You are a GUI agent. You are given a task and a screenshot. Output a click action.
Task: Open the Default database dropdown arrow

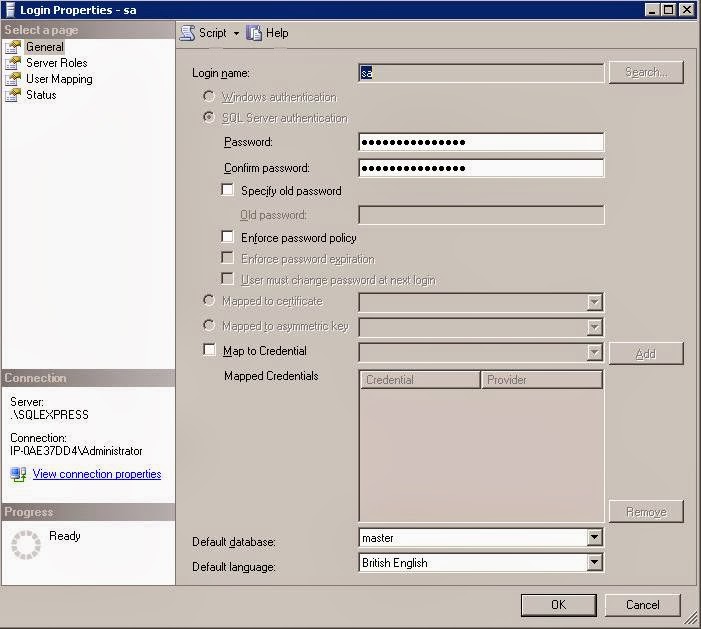[x=594, y=537]
